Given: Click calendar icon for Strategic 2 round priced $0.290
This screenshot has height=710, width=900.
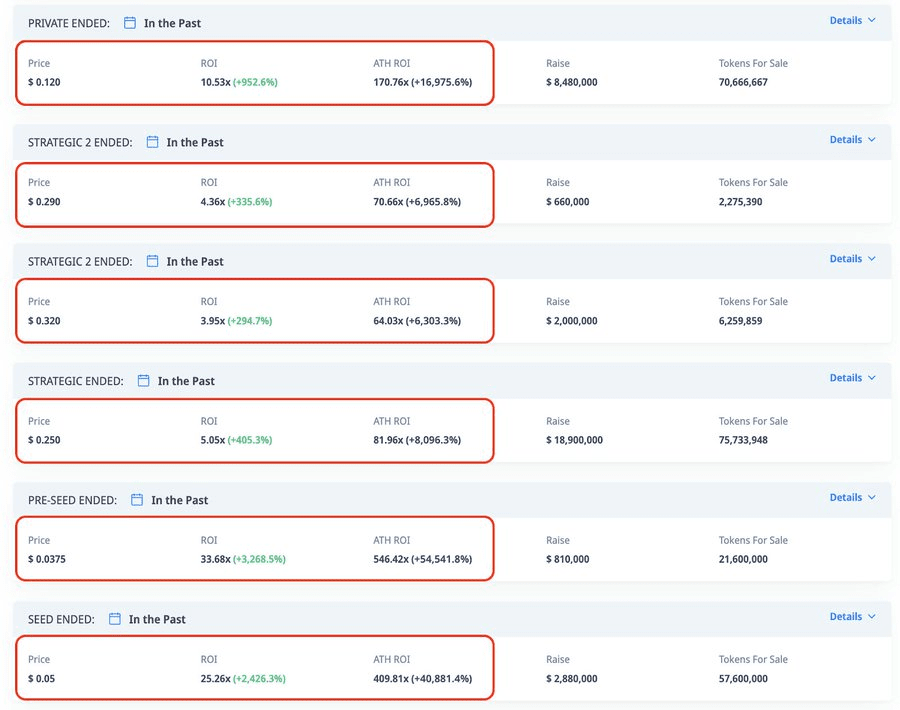Looking at the screenshot, I should [153, 142].
